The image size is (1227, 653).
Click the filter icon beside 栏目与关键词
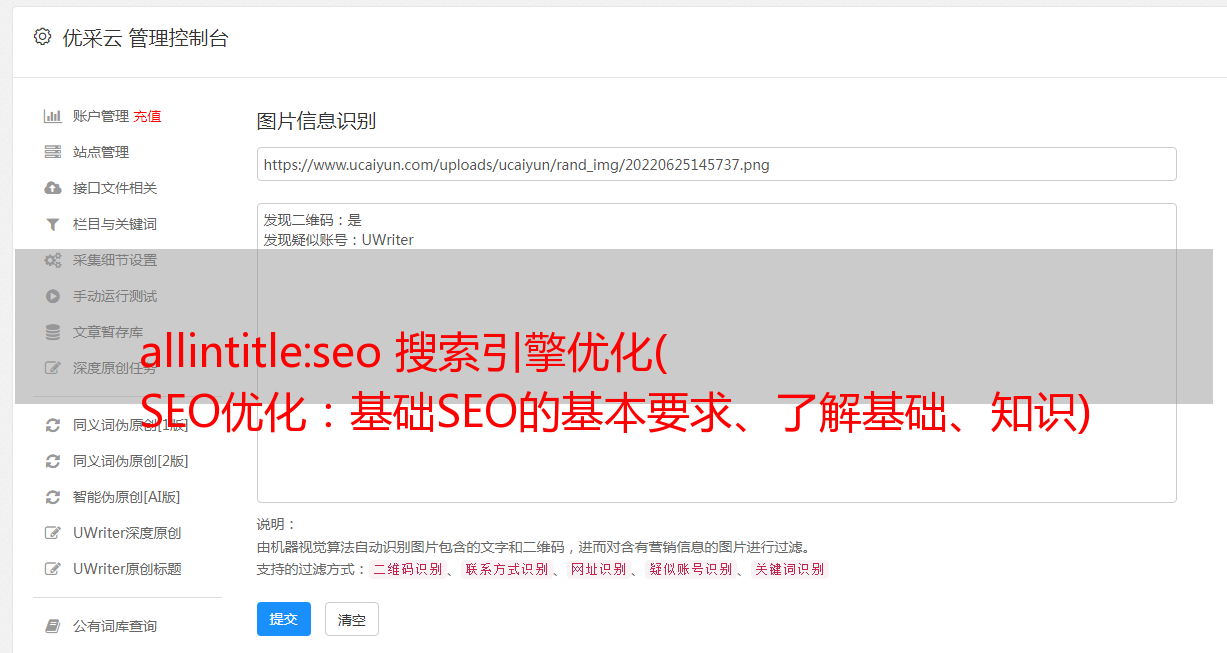tap(53, 224)
